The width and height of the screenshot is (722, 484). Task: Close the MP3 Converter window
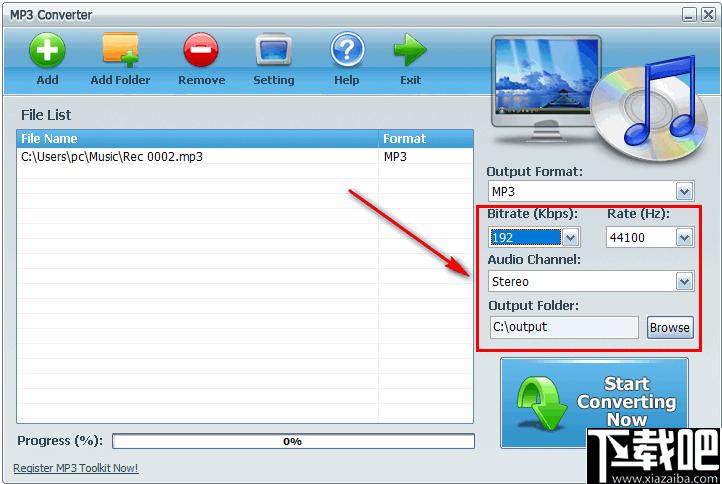pos(708,15)
